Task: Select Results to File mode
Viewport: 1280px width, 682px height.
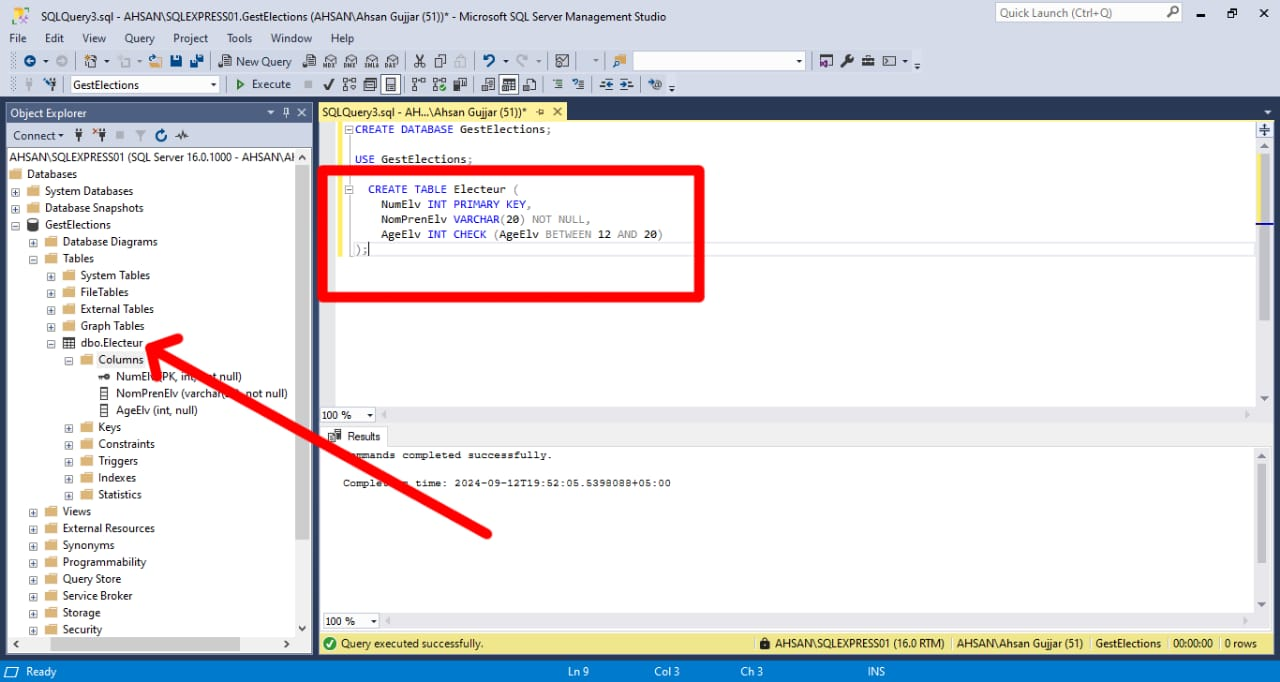Action: pos(530,84)
